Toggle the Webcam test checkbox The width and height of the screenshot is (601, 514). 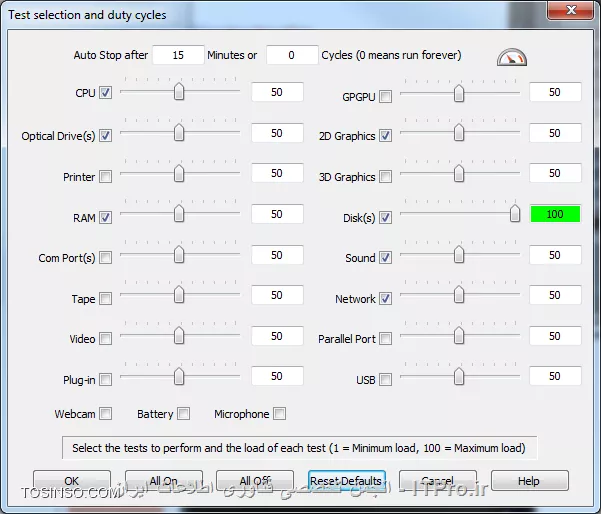(x=106, y=414)
